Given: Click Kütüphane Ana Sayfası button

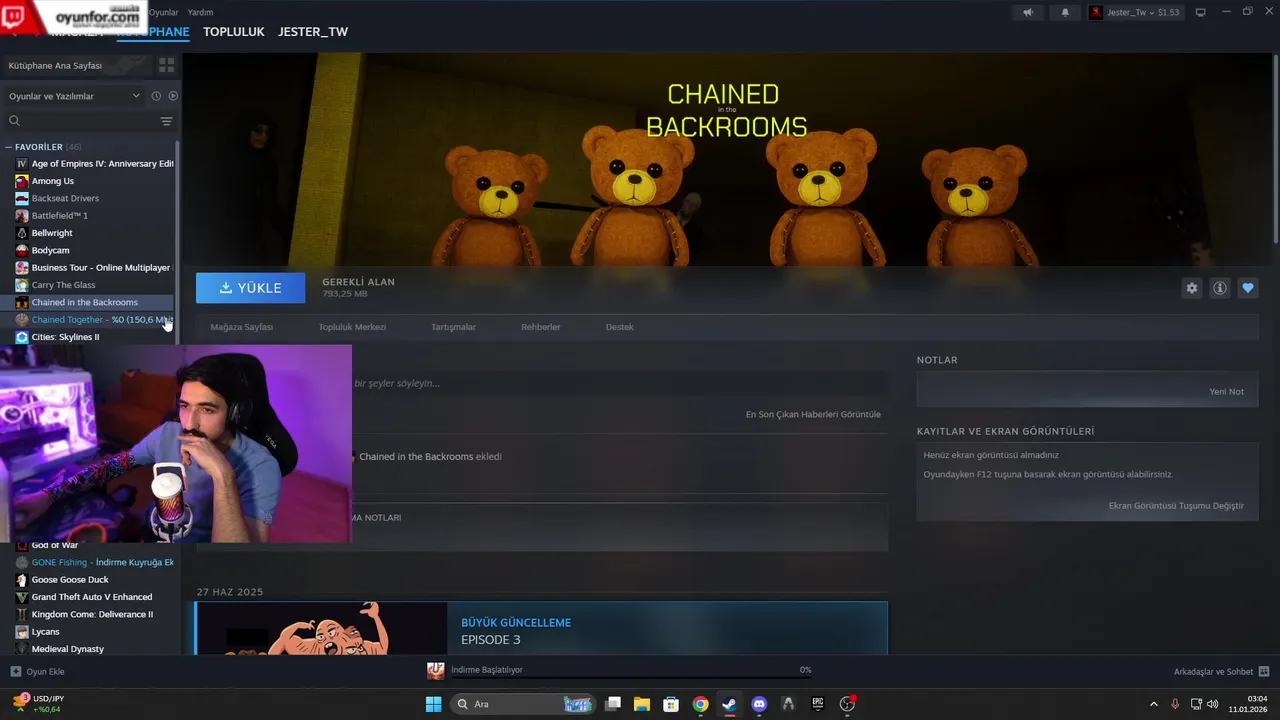Looking at the screenshot, I should [77, 65].
